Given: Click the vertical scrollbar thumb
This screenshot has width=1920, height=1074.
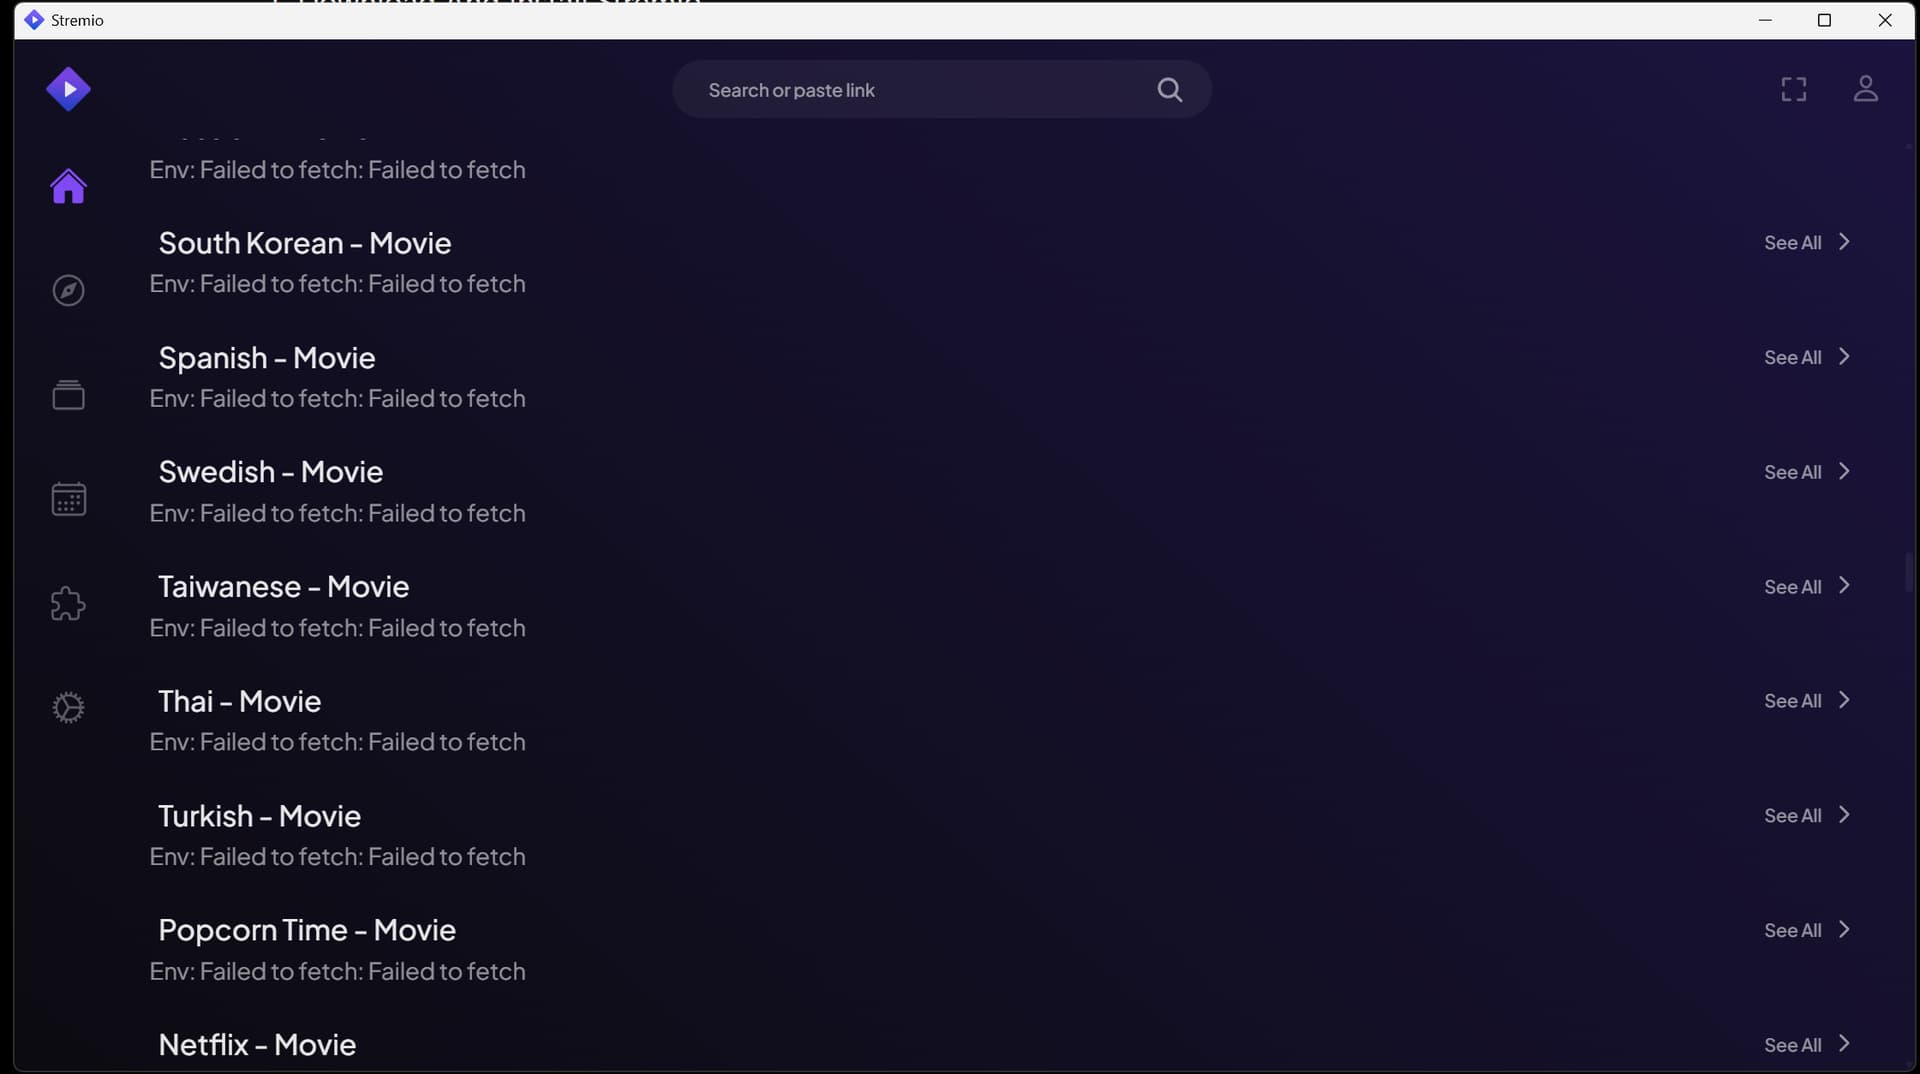Looking at the screenshot, I should (x=1908, y=572).
